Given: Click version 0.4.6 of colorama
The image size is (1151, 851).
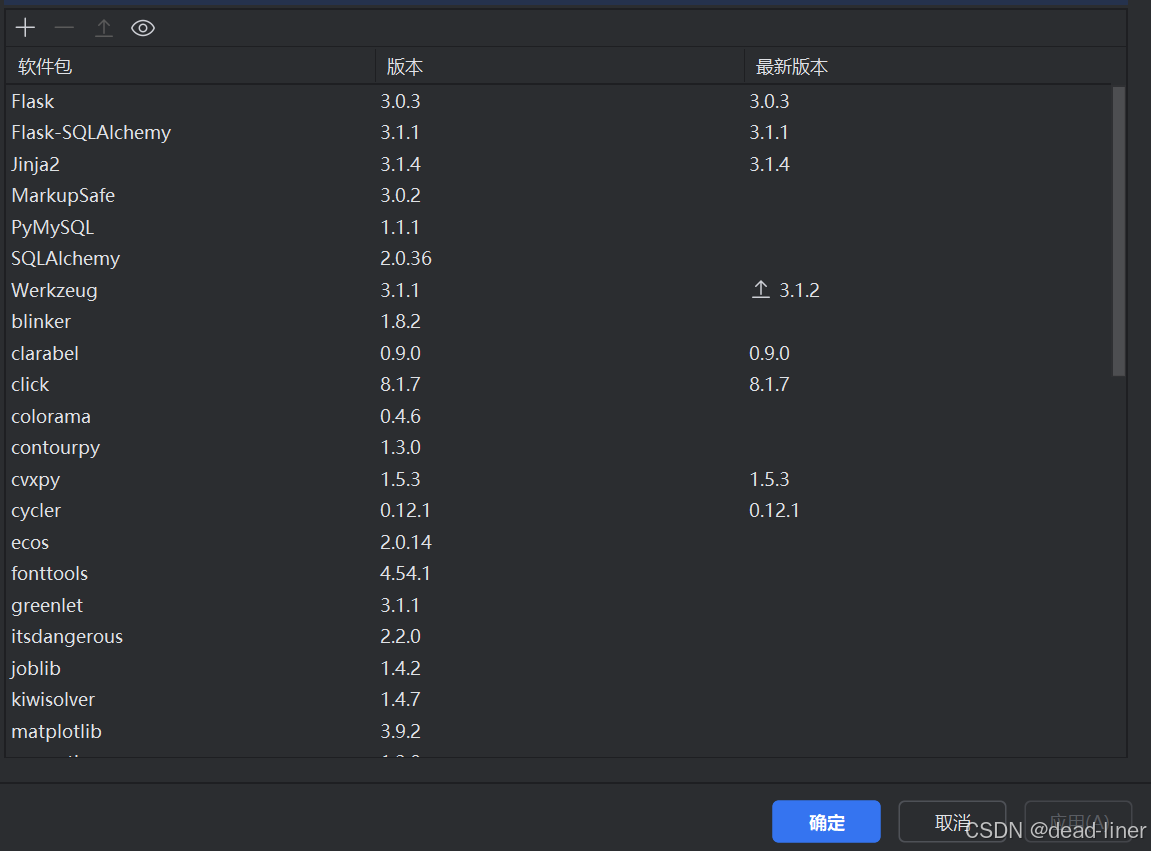Looking at the screenshot, I should pyautogui.click(x=400, y=416).
